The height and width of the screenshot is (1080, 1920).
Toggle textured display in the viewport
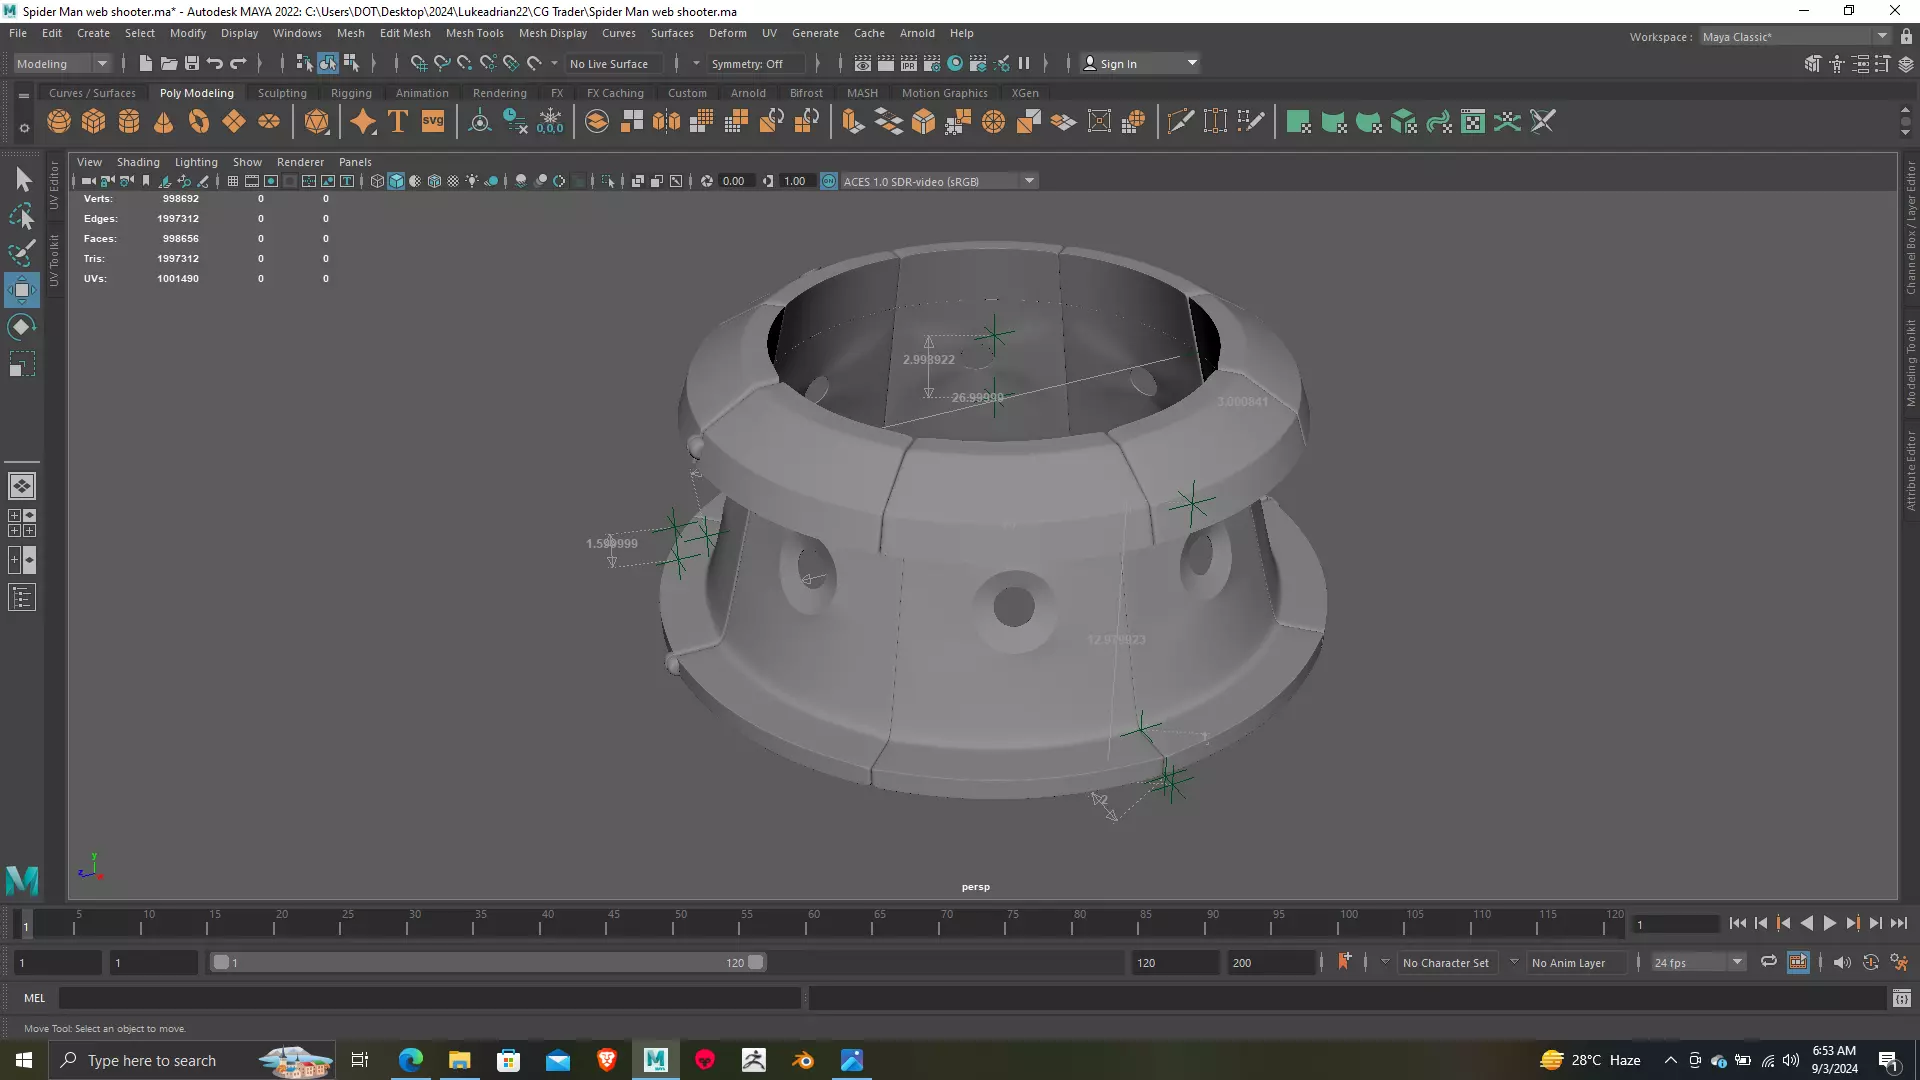[453, 181]
